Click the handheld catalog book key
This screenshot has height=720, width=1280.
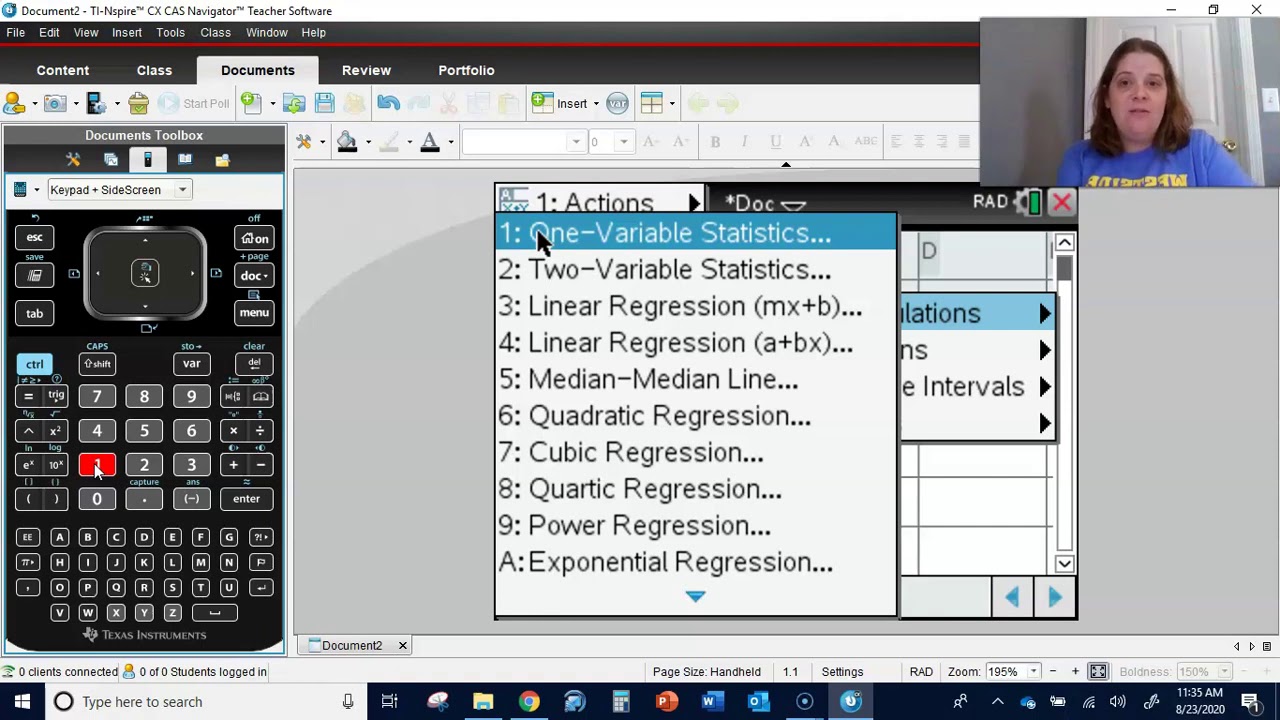tap(260, 397)
